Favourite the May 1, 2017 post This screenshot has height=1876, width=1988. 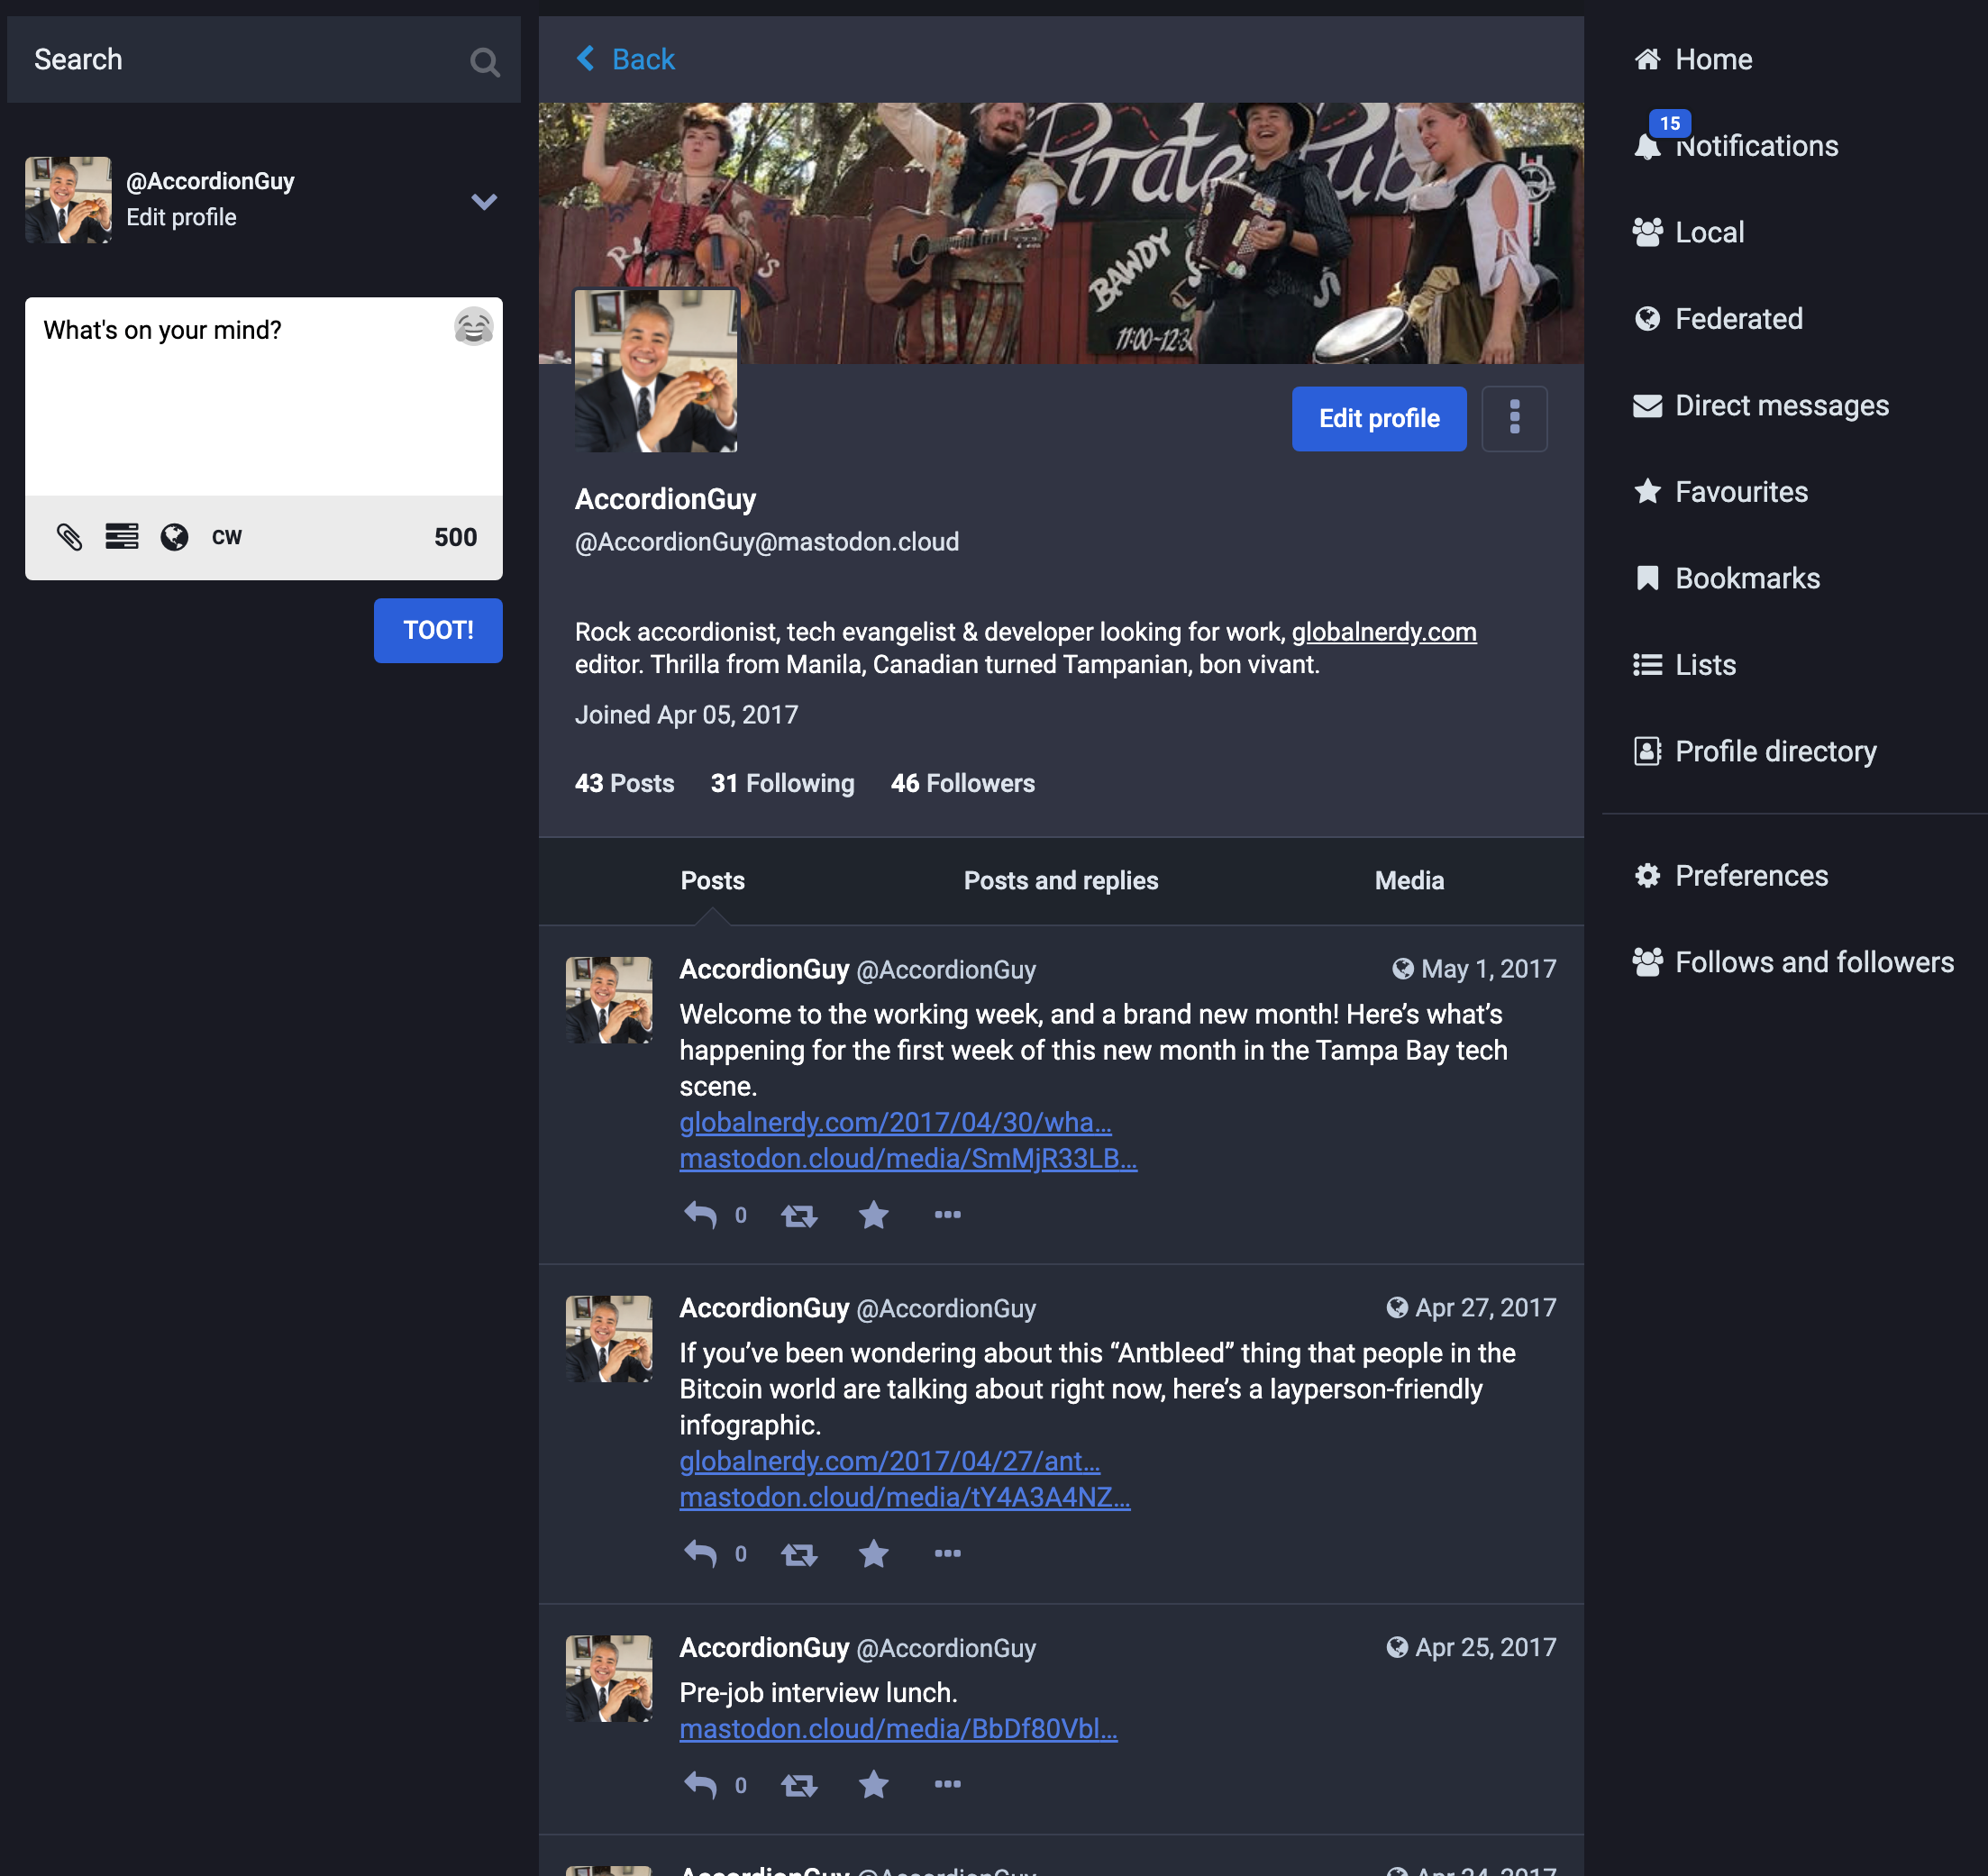[873, 1214]
